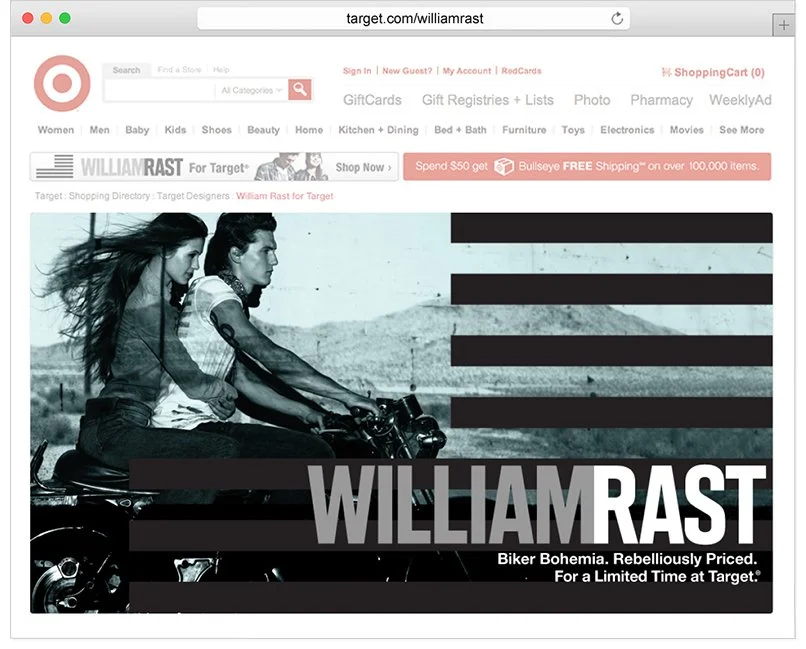Browse Bed + Bath
The height and width of the screenshot is (649, 806).
tap(460, 130)
